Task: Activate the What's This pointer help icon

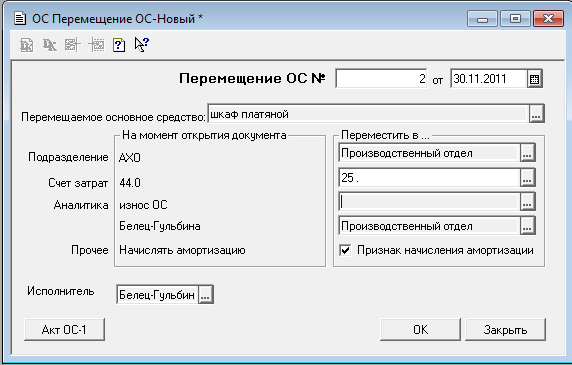Action: click(142, 44)
